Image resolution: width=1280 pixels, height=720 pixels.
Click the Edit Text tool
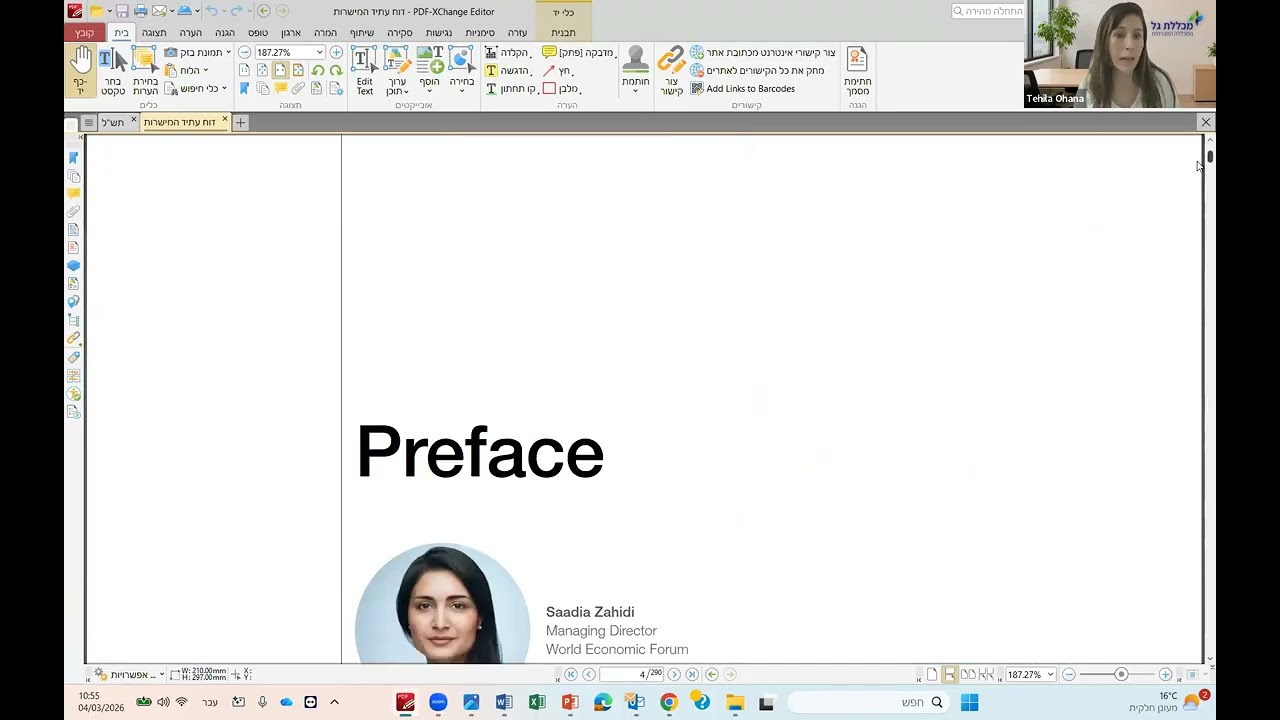pyautogui.click(x=364, y=72)
